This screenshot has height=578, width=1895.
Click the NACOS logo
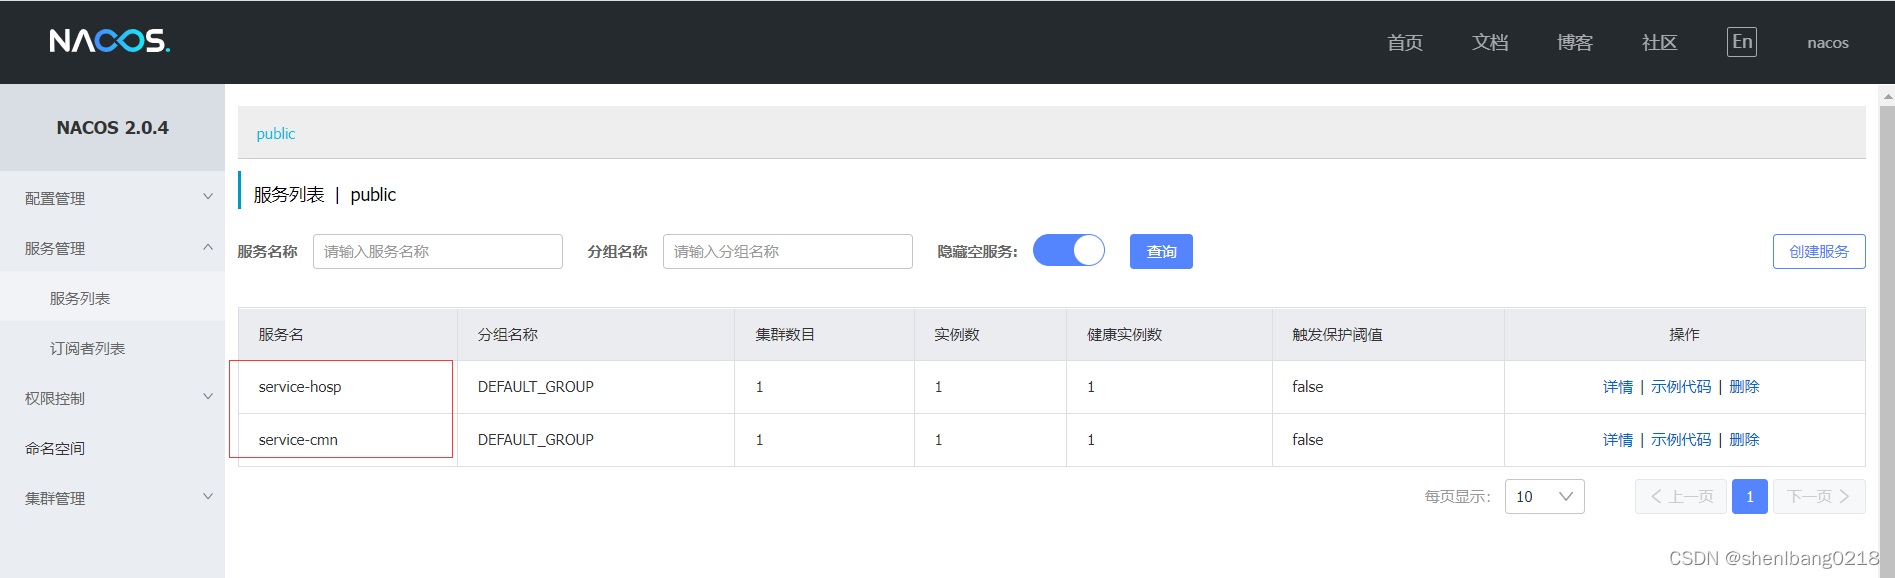point(110,41)
